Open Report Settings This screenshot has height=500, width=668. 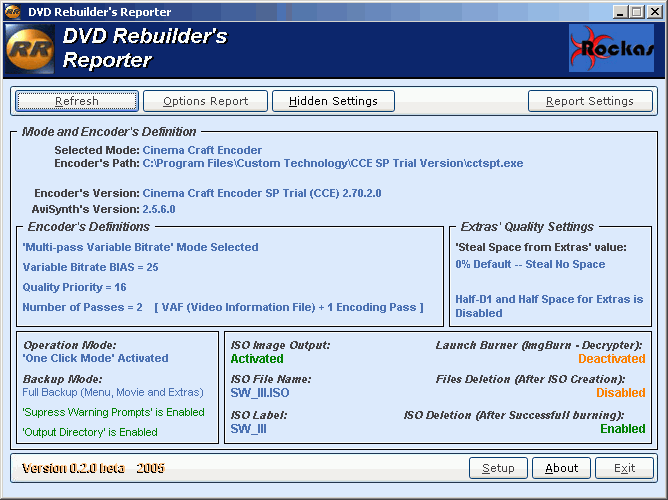590,101
